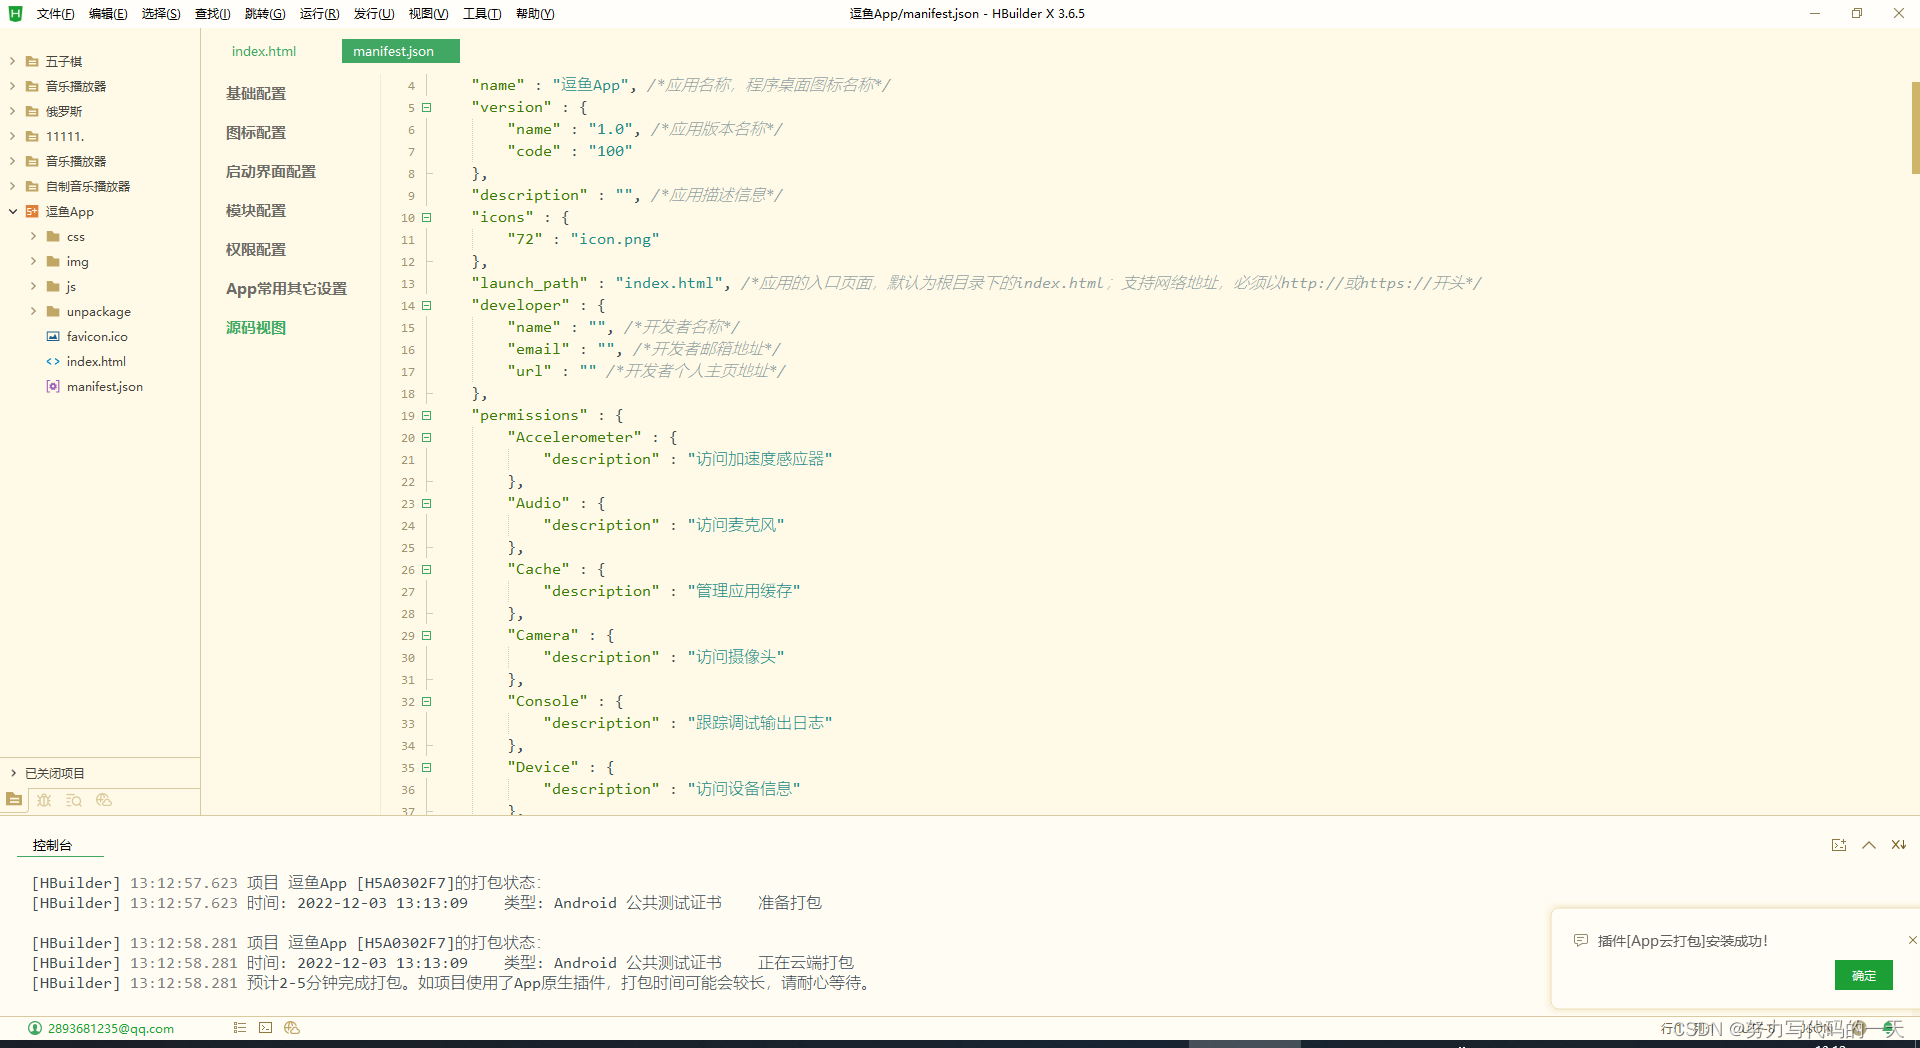1920x1048 pixels.
Task: Open the cloud icon in sidebar footer
Action: 104,800
